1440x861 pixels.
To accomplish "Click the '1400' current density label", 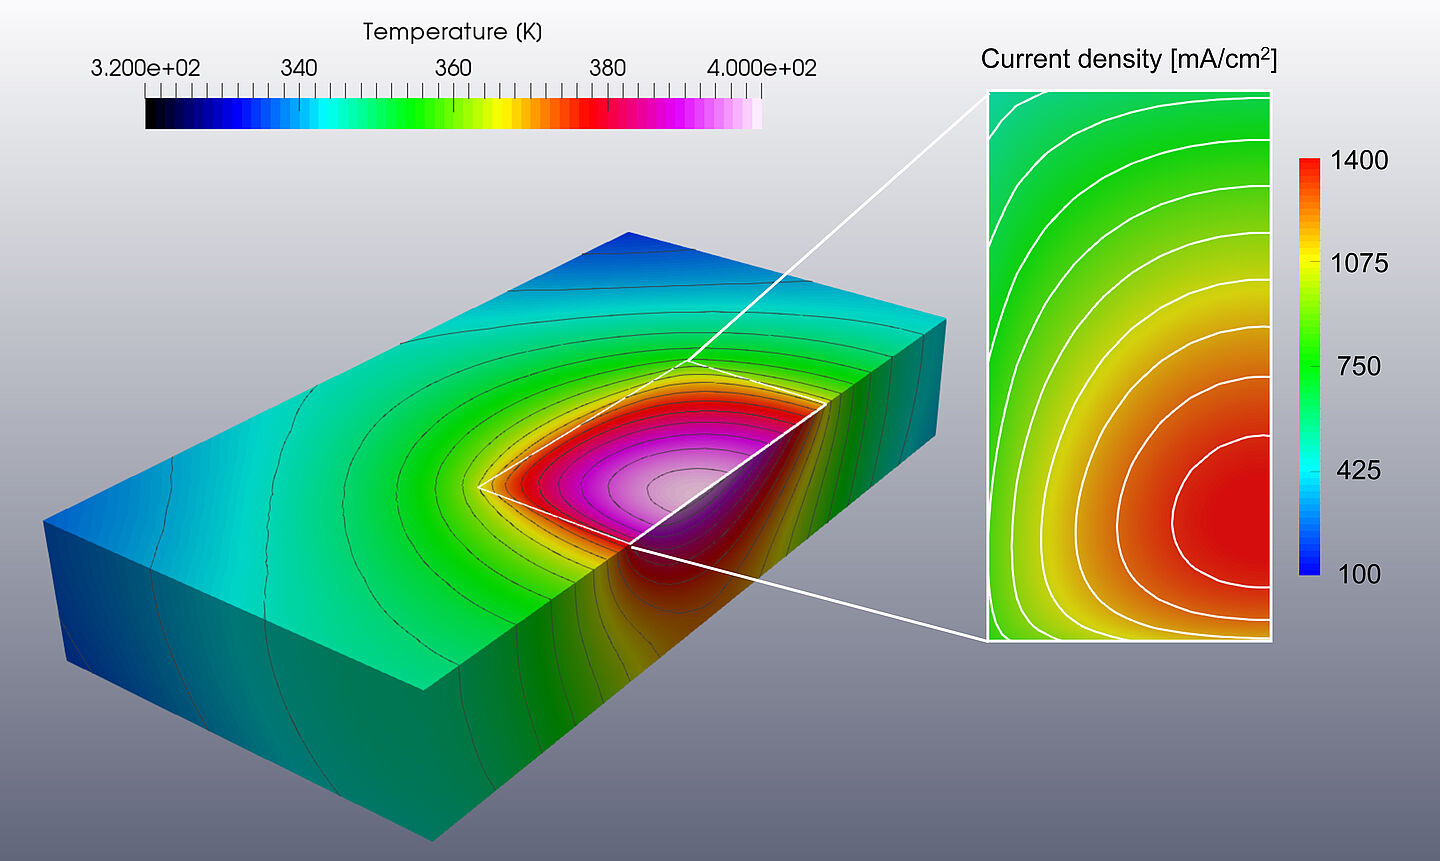I will [1359, 160].
